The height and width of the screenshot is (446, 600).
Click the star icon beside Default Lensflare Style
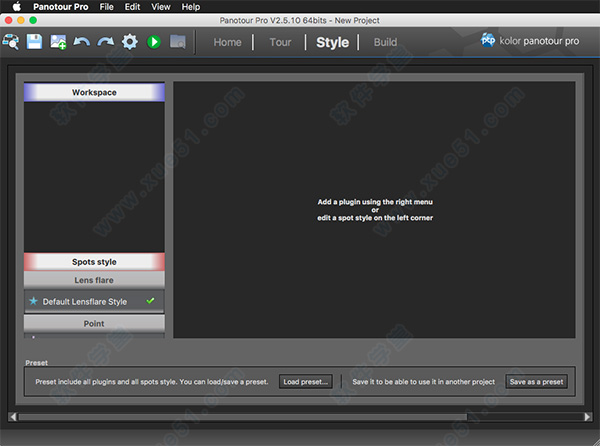point(33,301)
